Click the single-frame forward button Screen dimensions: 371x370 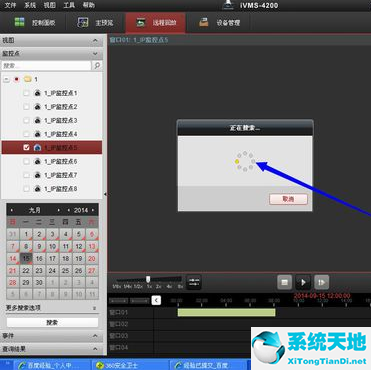tap(322, 282)
